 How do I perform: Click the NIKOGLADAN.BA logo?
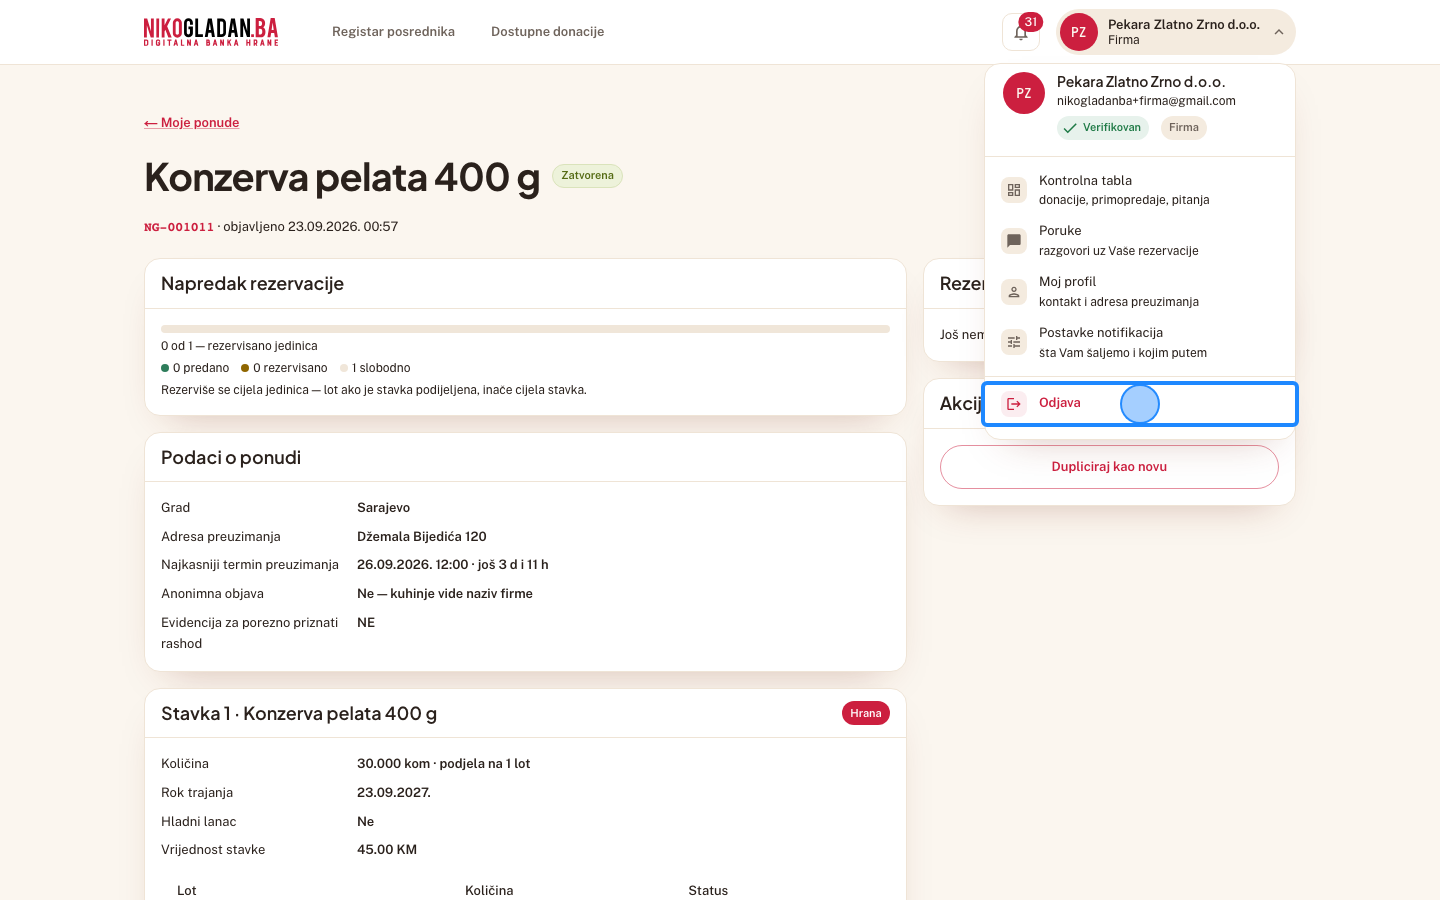click(x=211, y=32)
